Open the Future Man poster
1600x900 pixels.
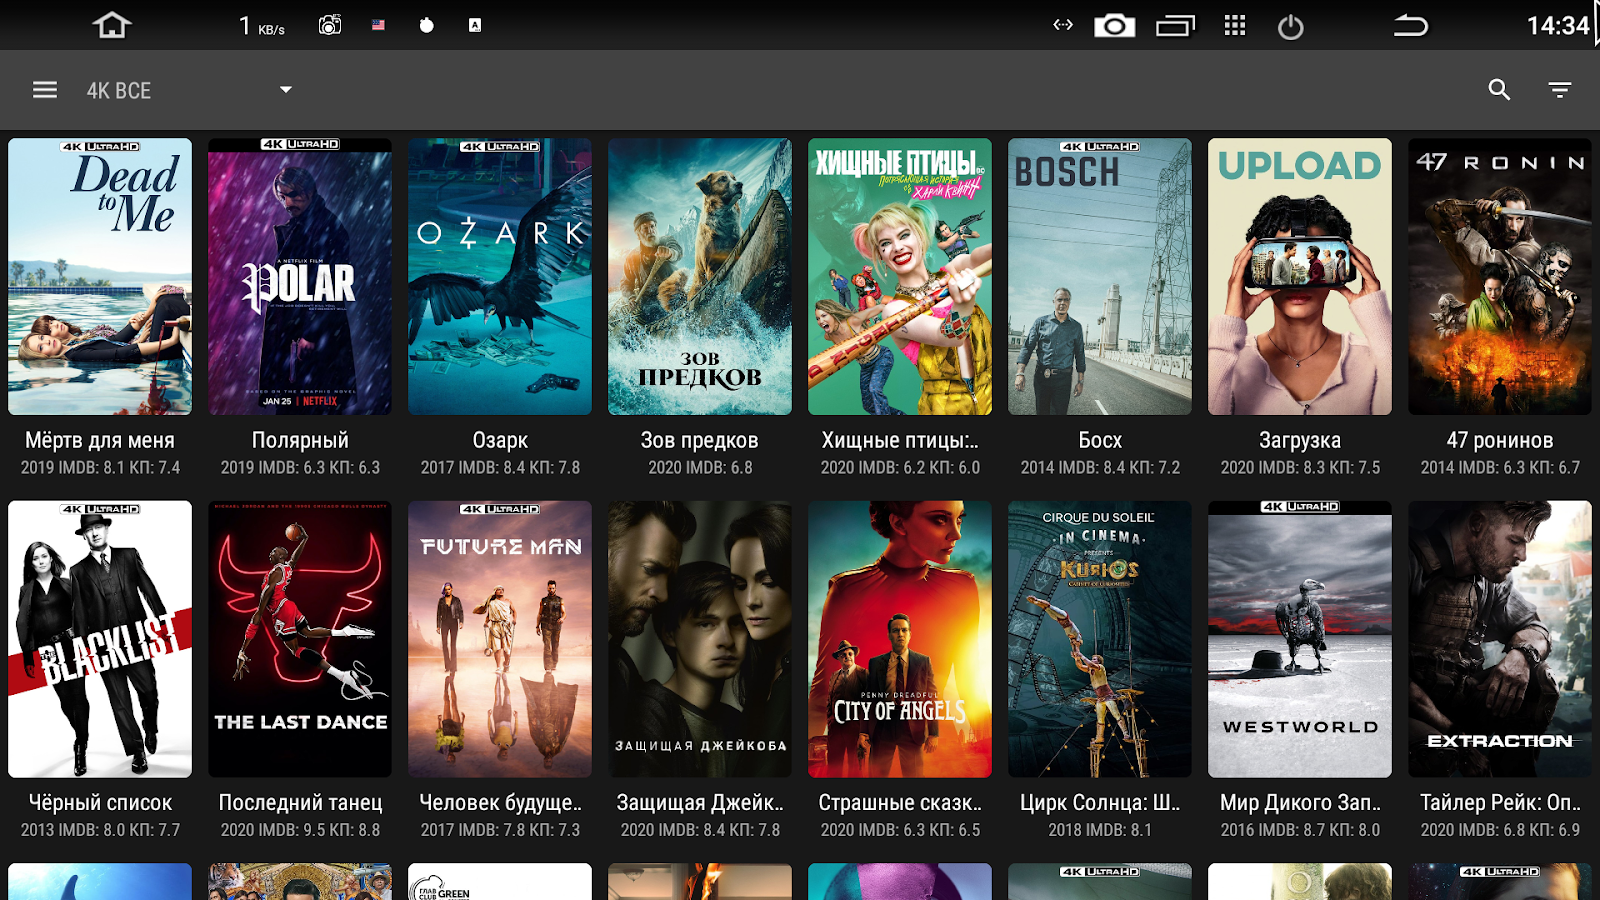tap(500, 639)
